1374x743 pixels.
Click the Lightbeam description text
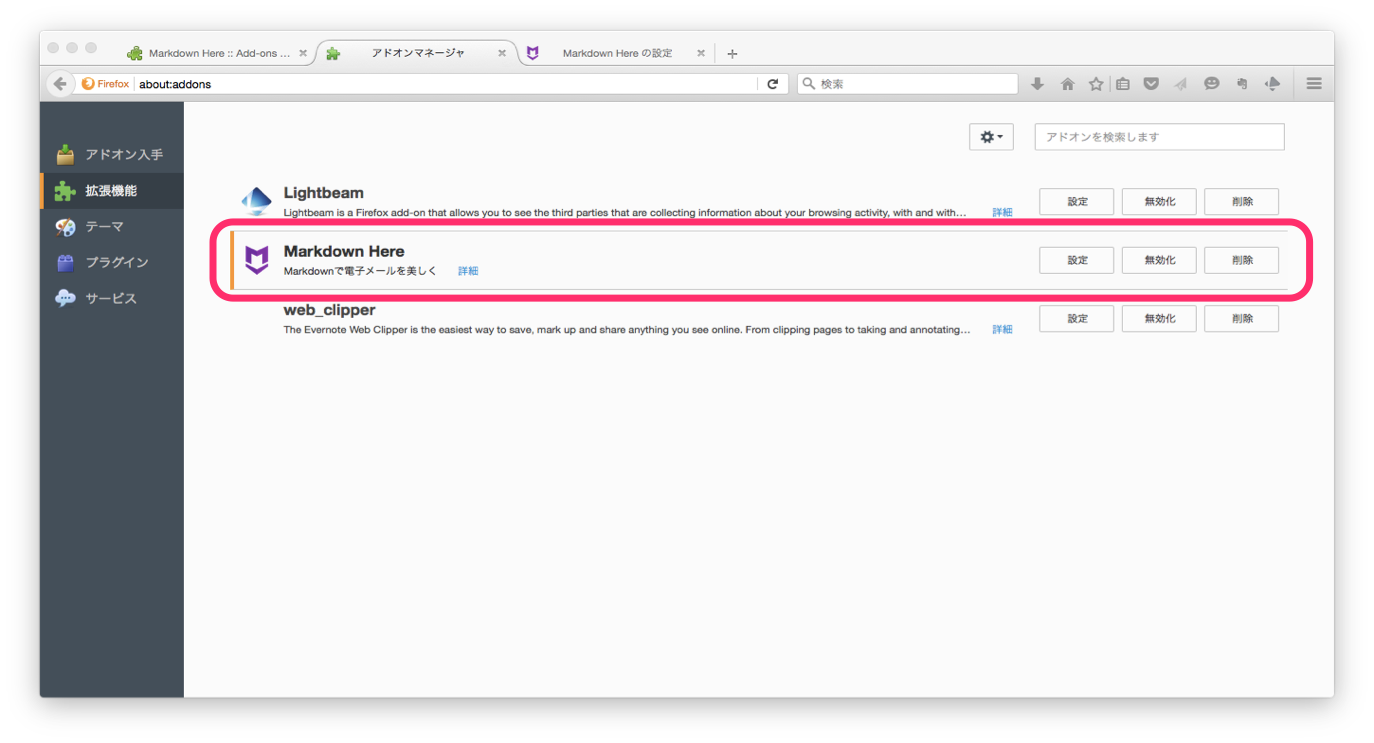625,213
